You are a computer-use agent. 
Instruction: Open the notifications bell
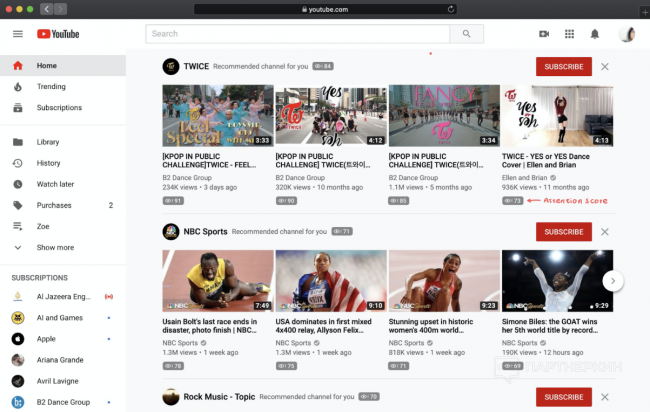coord(594,34)
